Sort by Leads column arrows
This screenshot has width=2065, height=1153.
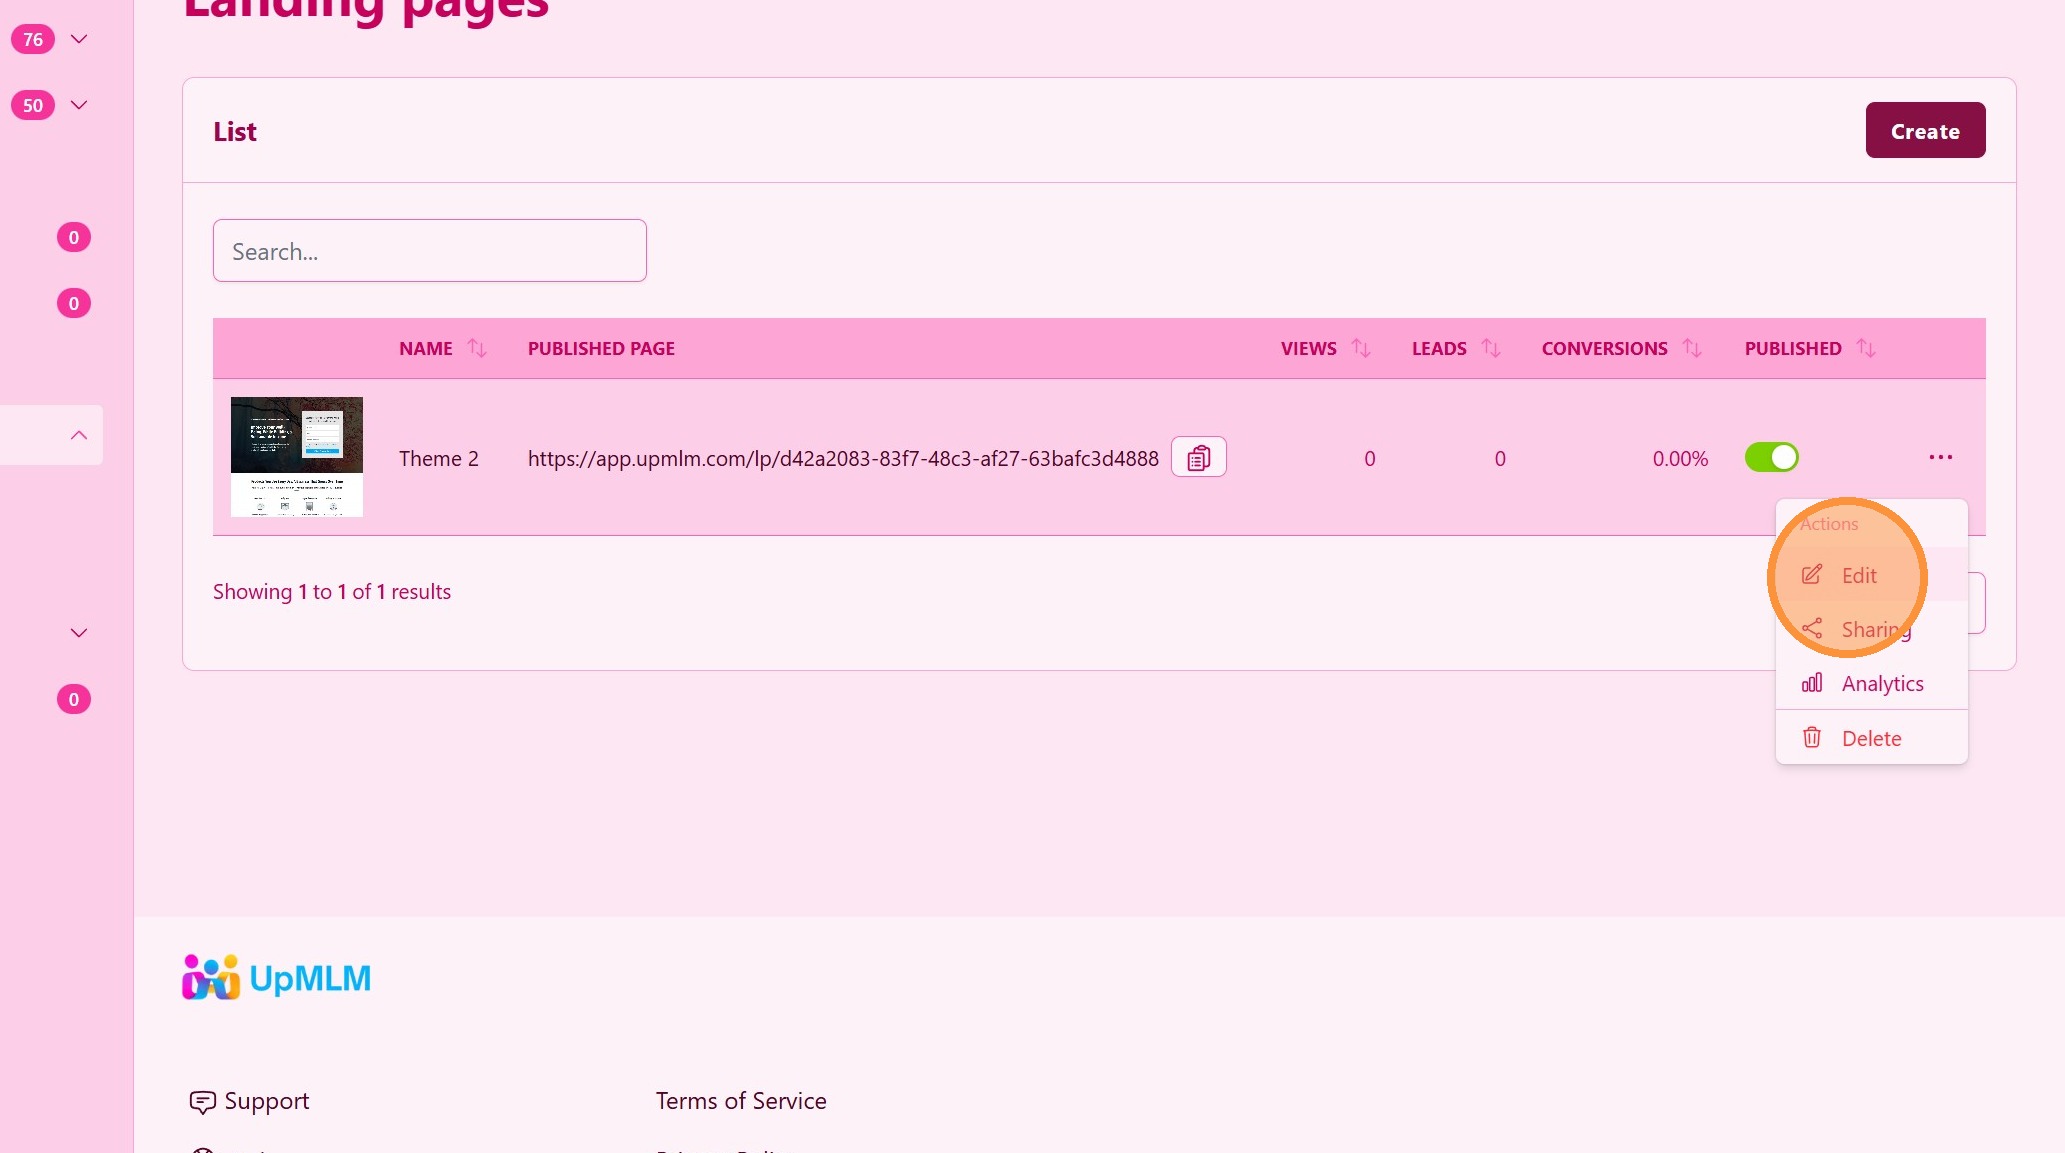click(x=1491, y=348)
